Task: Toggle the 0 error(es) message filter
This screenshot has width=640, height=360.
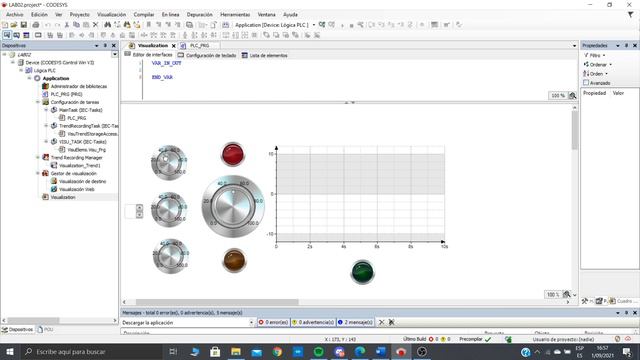Action: pyautogui.click(x=273, y=322)
